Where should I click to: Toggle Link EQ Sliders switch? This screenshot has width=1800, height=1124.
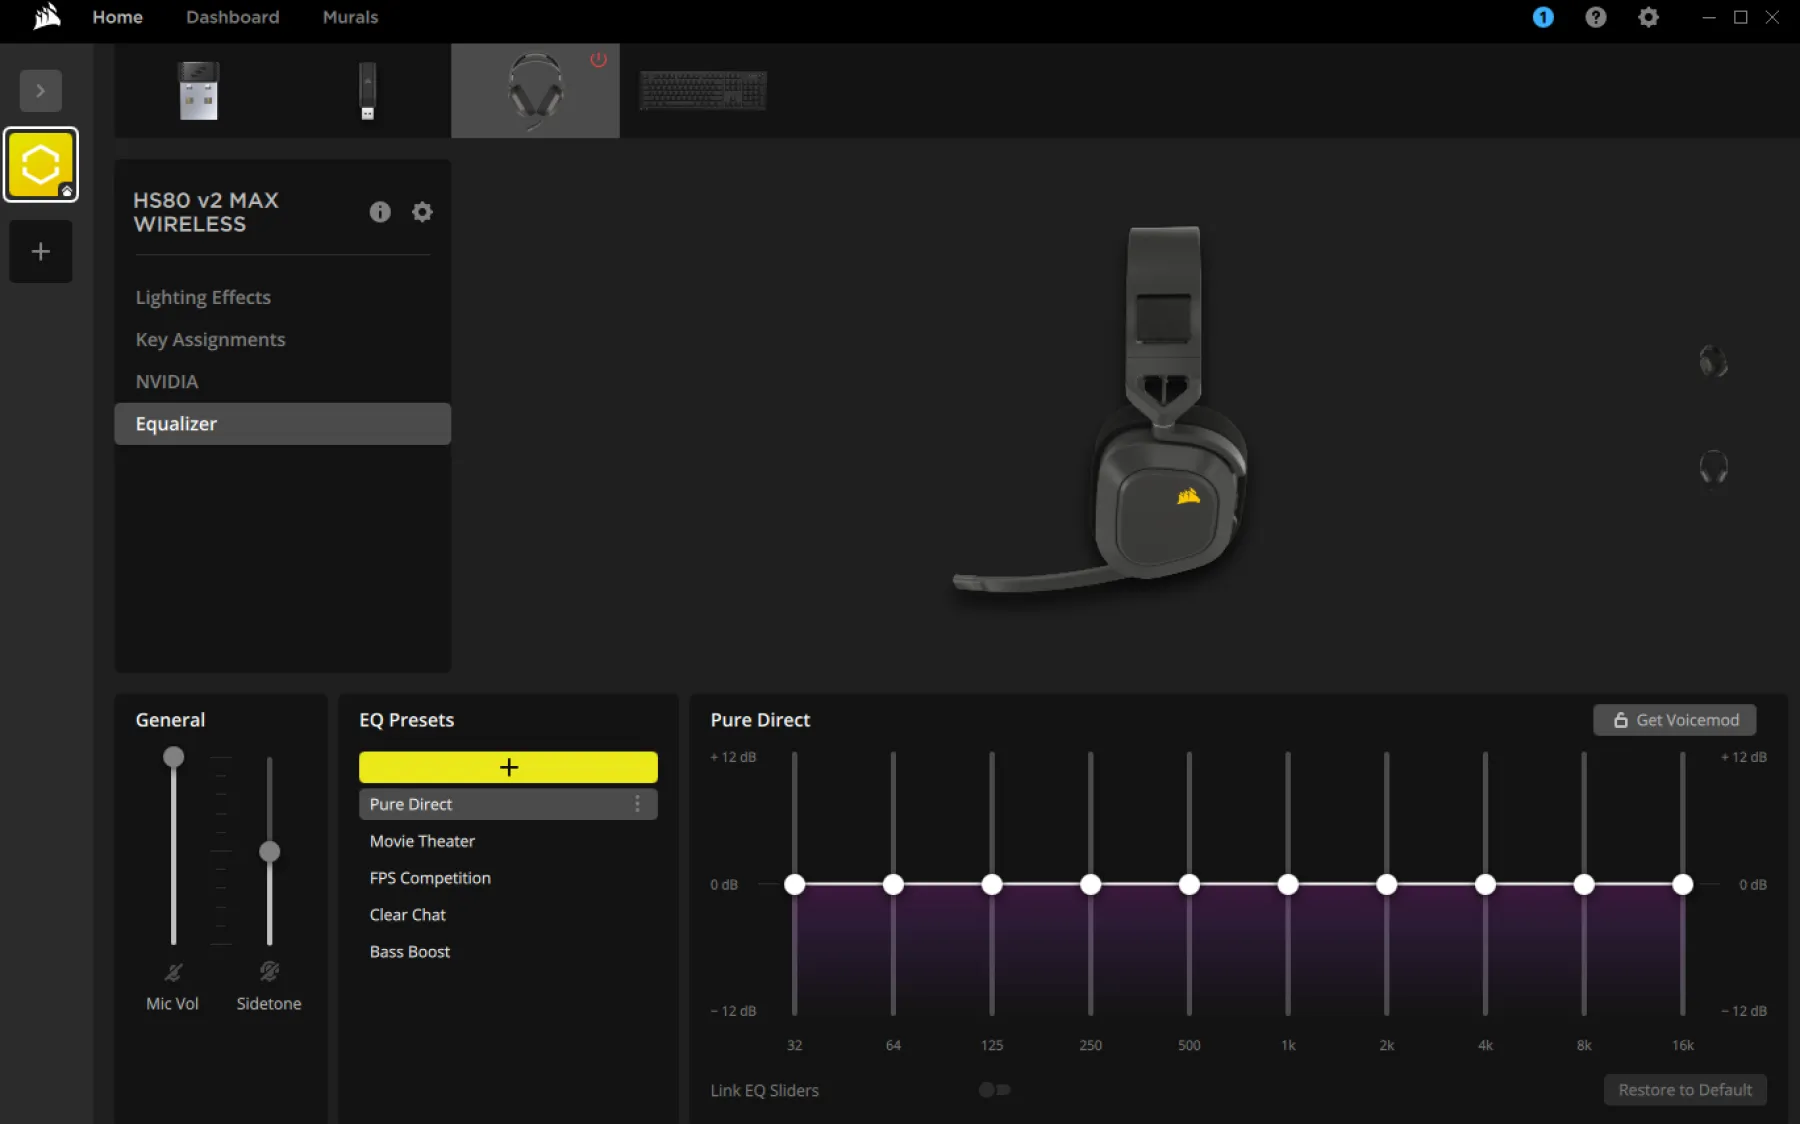[995, 1090]
